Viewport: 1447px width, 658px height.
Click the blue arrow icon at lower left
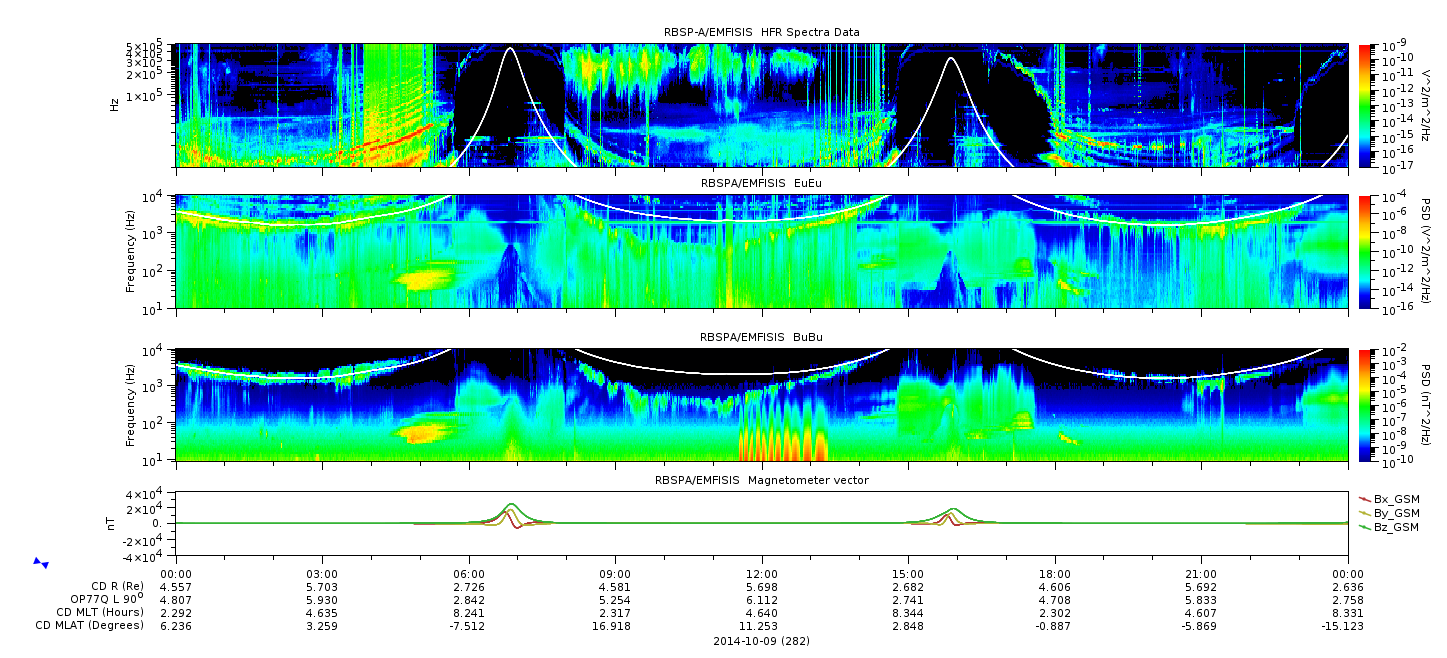pyautogui.click(x=41, y=564)
